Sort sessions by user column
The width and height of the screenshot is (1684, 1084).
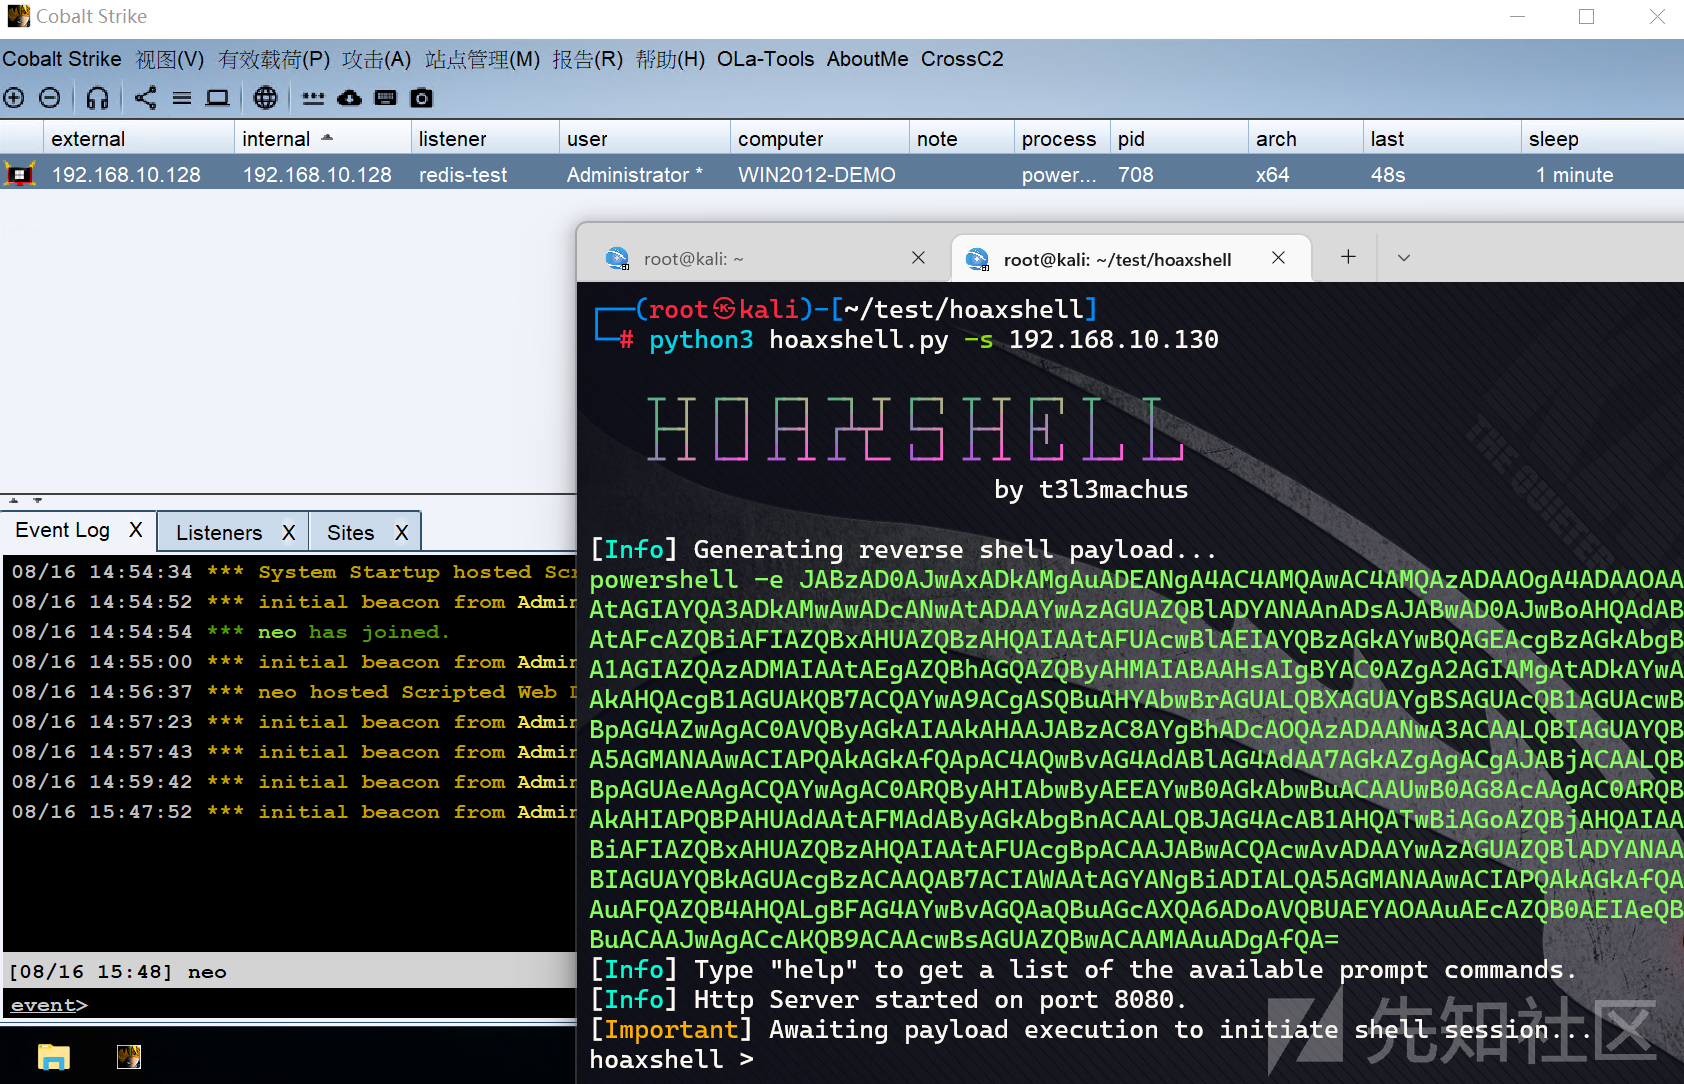point(644,139)
